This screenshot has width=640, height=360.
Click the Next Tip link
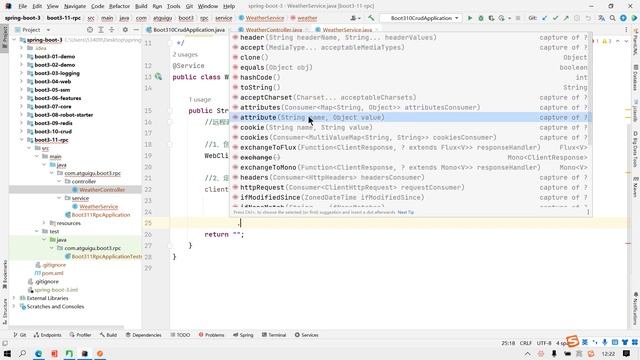coord(405,212)
